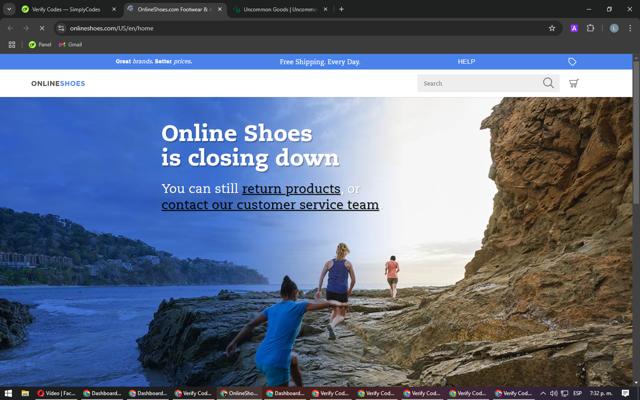This screenshot has width=640, height=400.
Task: Open the notification center
Action: [x=625, y=393]
